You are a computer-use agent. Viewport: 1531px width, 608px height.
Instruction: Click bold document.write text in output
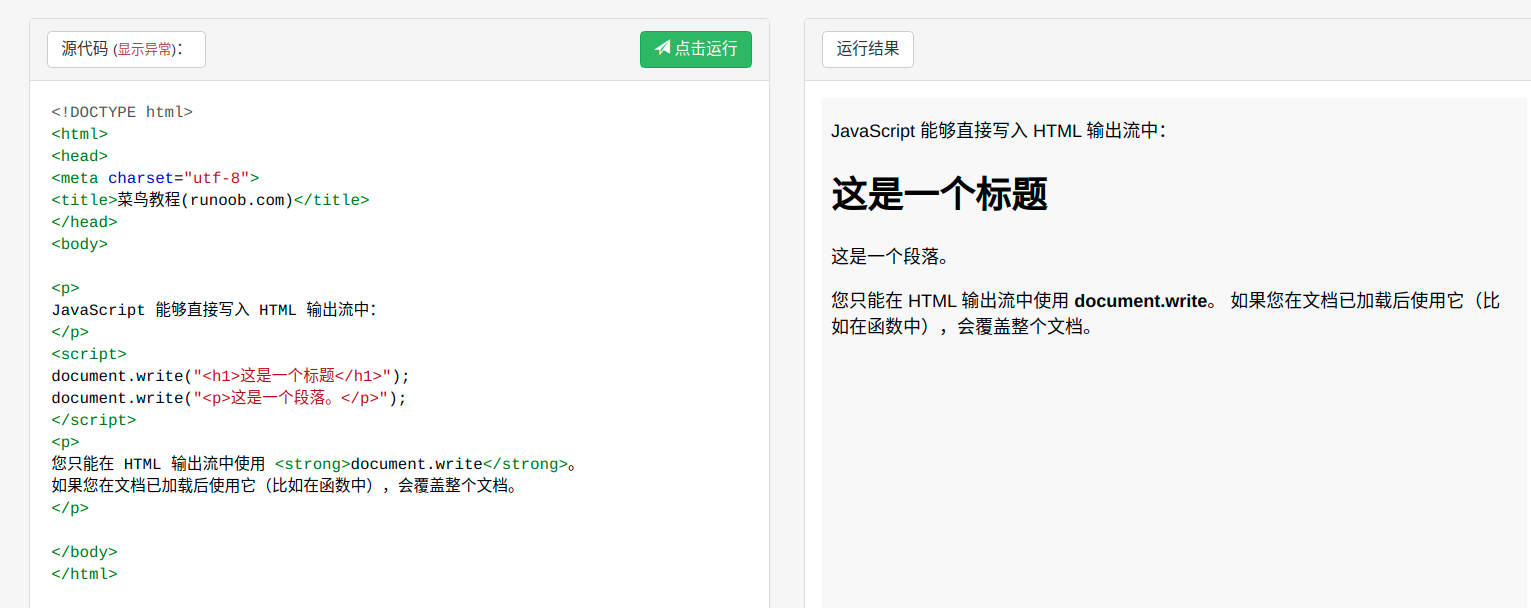[1140, 301]
